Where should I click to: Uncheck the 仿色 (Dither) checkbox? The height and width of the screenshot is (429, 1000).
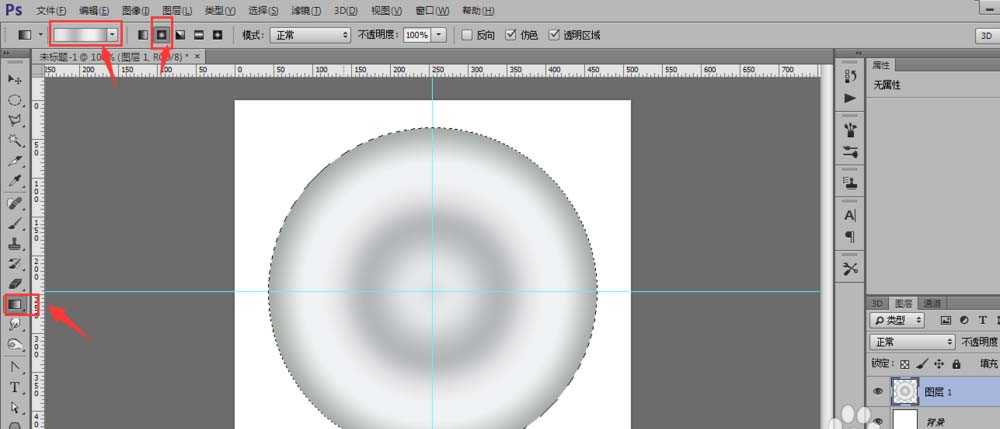pos(511,35)
